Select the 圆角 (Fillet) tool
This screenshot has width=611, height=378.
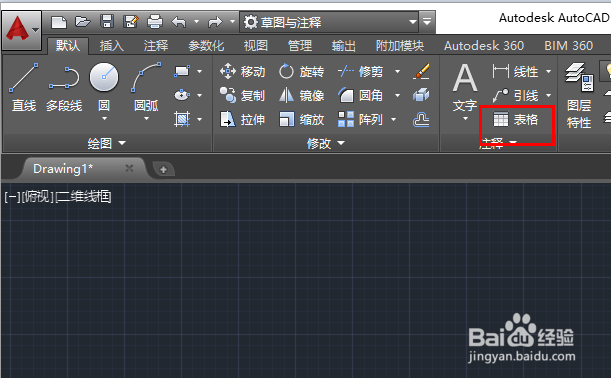tap(360, 95)
